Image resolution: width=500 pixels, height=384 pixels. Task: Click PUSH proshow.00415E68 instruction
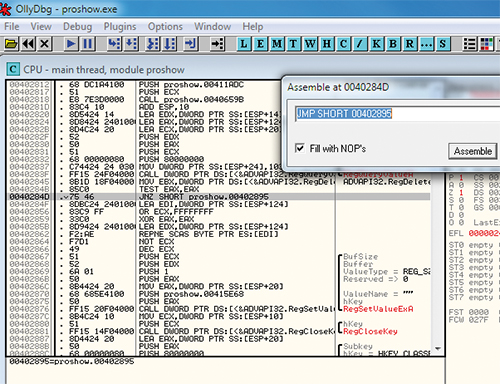tap(191, 294)
